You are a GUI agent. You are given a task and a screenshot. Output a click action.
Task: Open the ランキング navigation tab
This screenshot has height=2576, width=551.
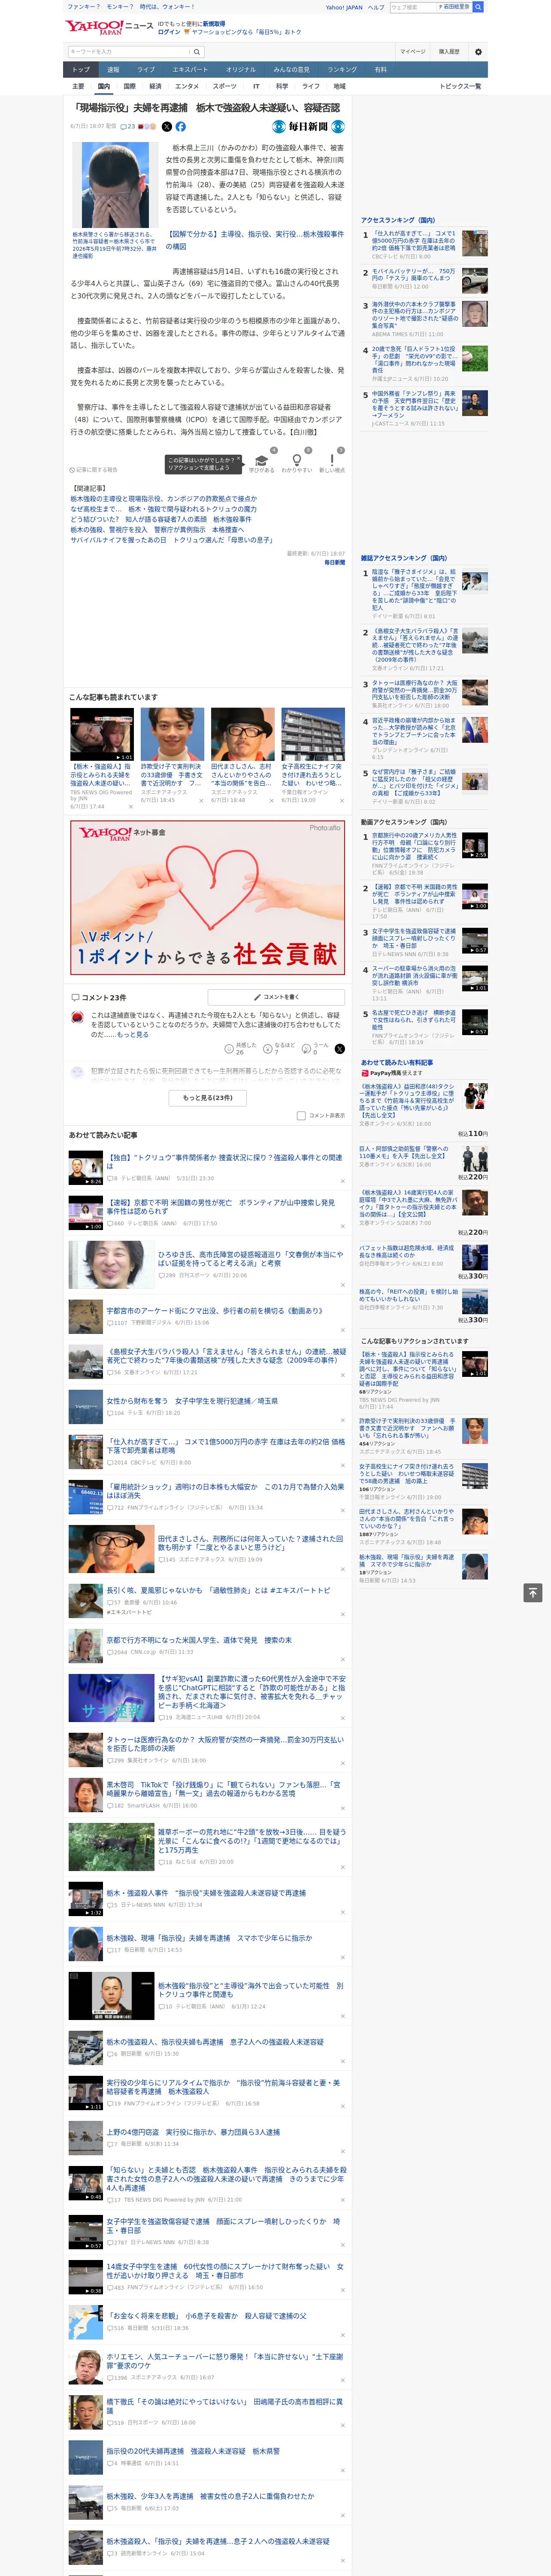point(342,69)
